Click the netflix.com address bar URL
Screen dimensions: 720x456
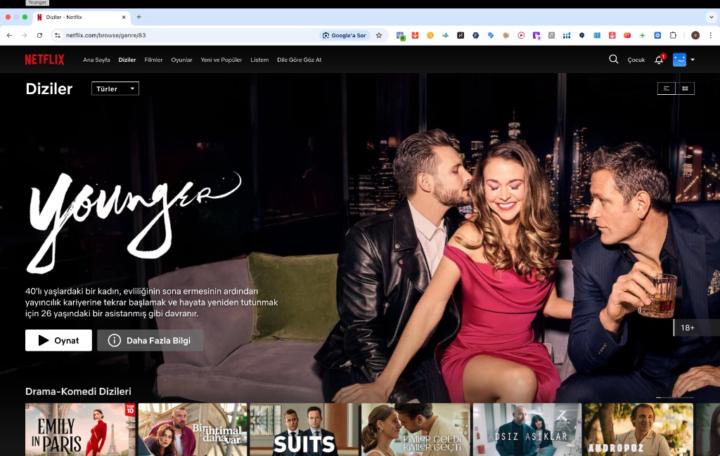click(x=106, y=35)
